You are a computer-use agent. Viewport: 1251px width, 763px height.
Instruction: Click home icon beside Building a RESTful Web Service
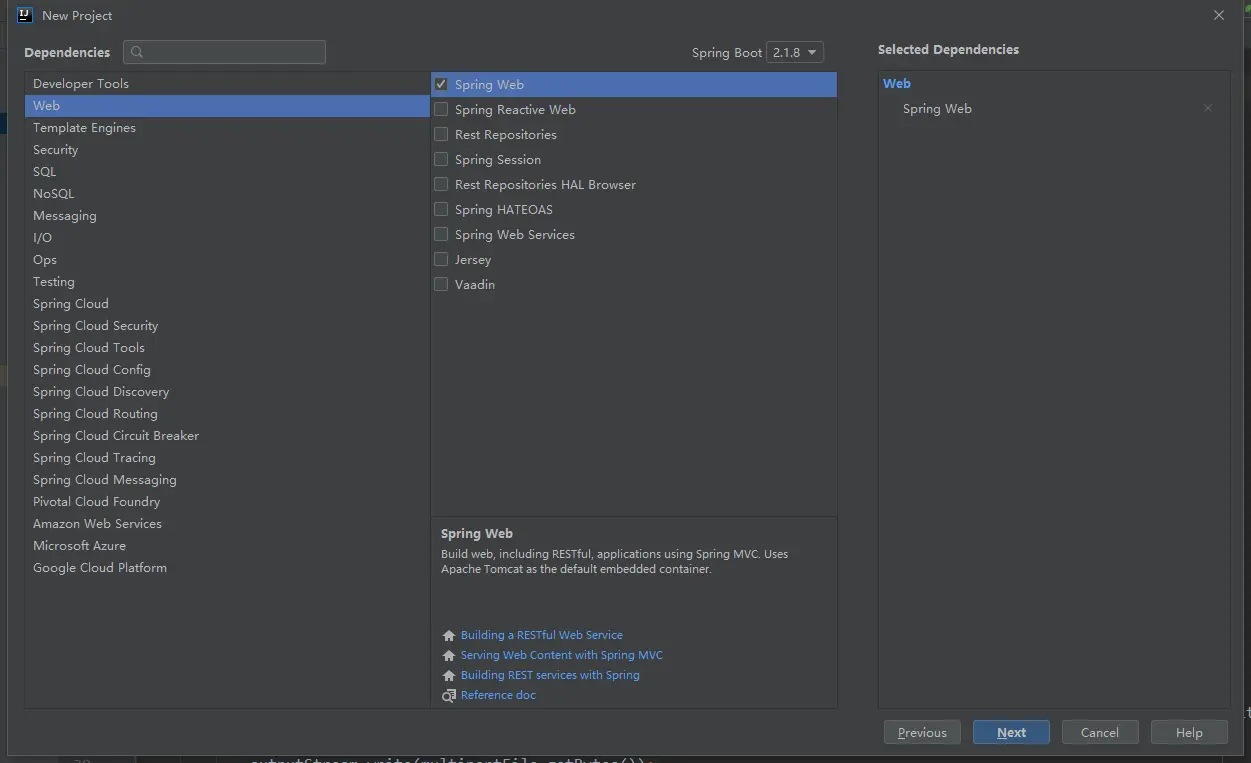coord(449,636)
